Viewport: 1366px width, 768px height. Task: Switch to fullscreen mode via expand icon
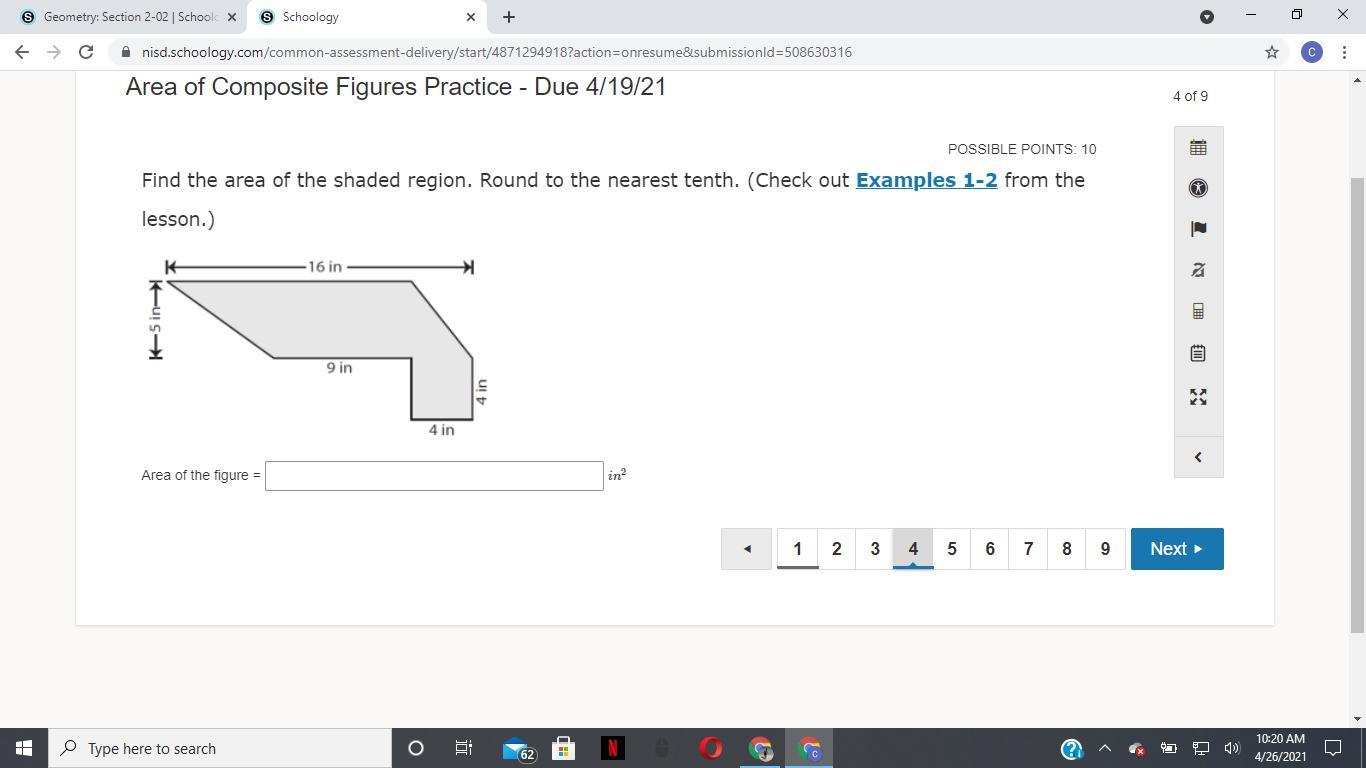(x=1198, y=397)
